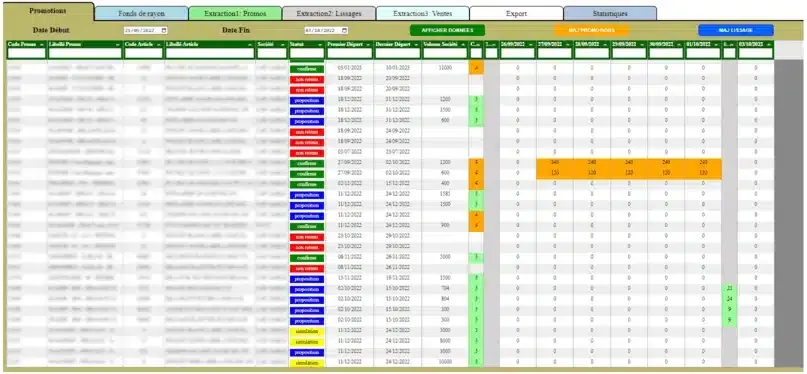Sort by the Volume Société column arrow
This screenshot has height=374, width=807.
(464, 45)
